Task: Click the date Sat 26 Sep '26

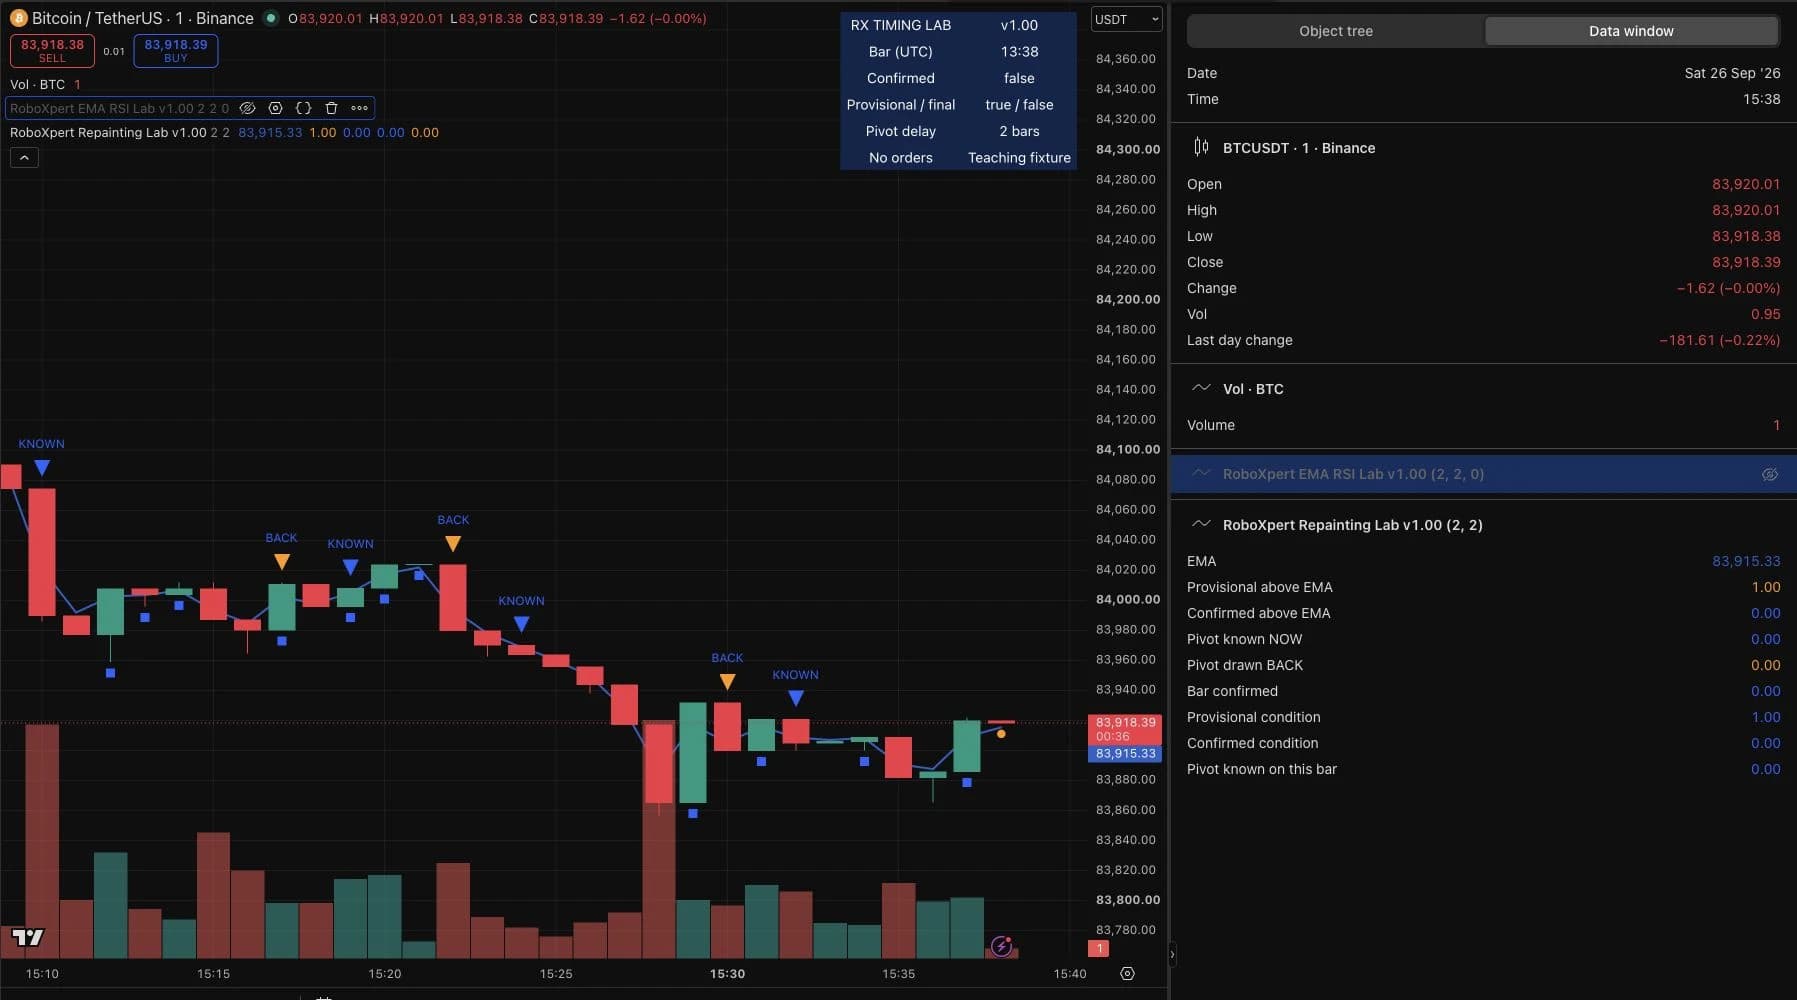Action: 1732,73
